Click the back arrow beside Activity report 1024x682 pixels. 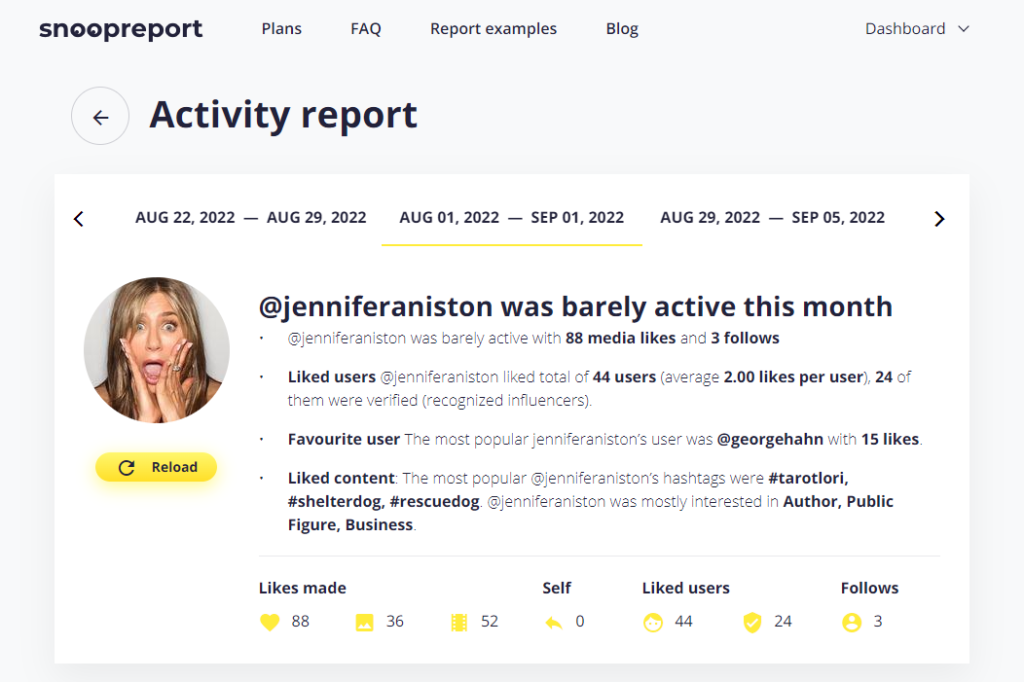pos(100,116)
